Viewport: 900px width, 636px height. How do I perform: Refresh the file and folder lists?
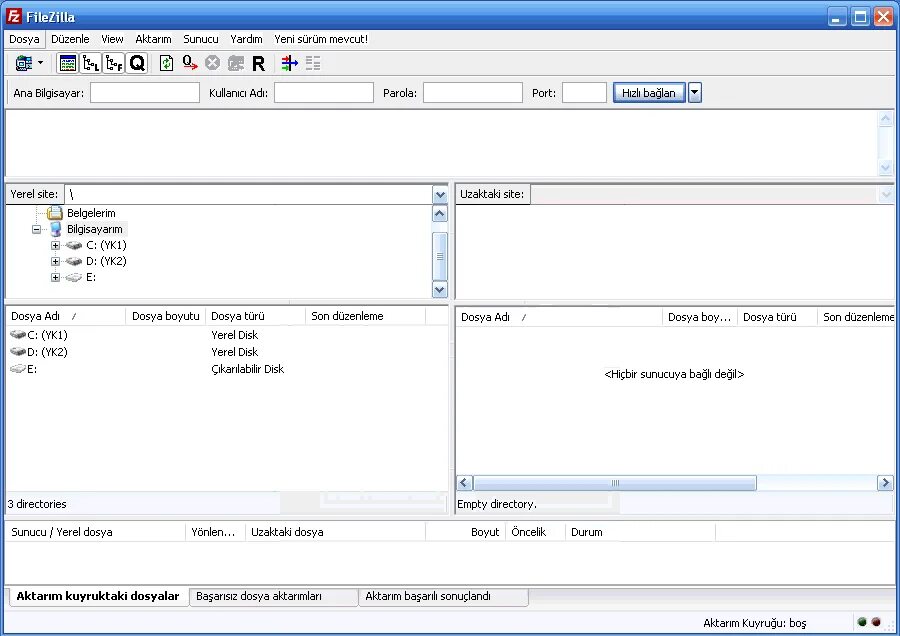(166, 63)
